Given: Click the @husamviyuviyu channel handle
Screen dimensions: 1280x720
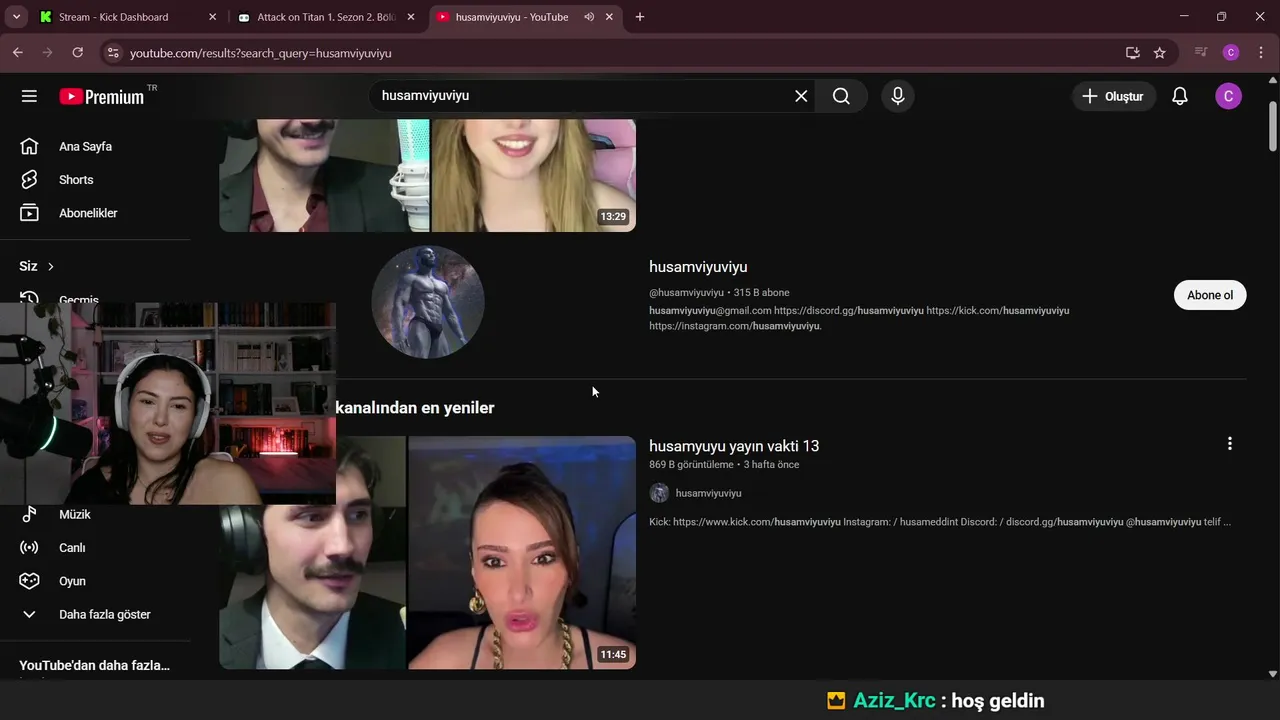Looking at the screenshot, I should (x=686, y=293).
